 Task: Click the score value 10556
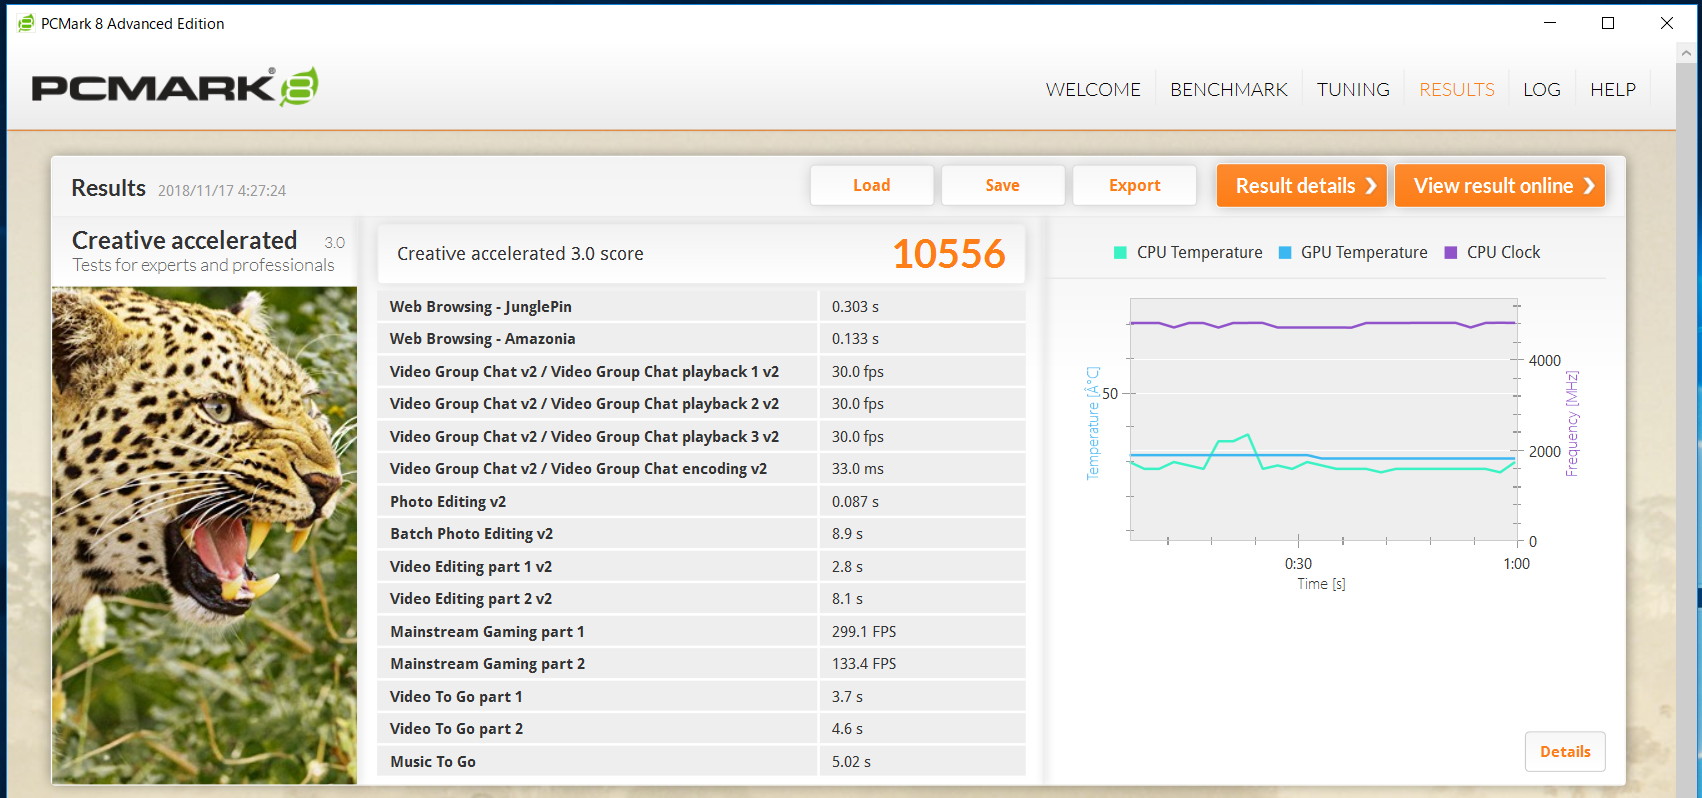click(948, 254)
